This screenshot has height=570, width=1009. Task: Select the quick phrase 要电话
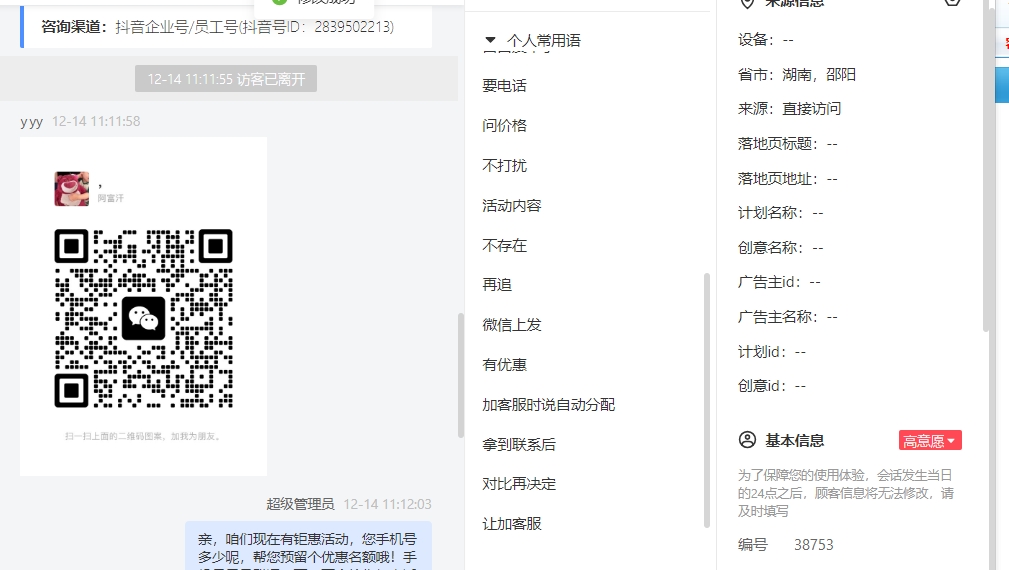(x=504, y=86)
